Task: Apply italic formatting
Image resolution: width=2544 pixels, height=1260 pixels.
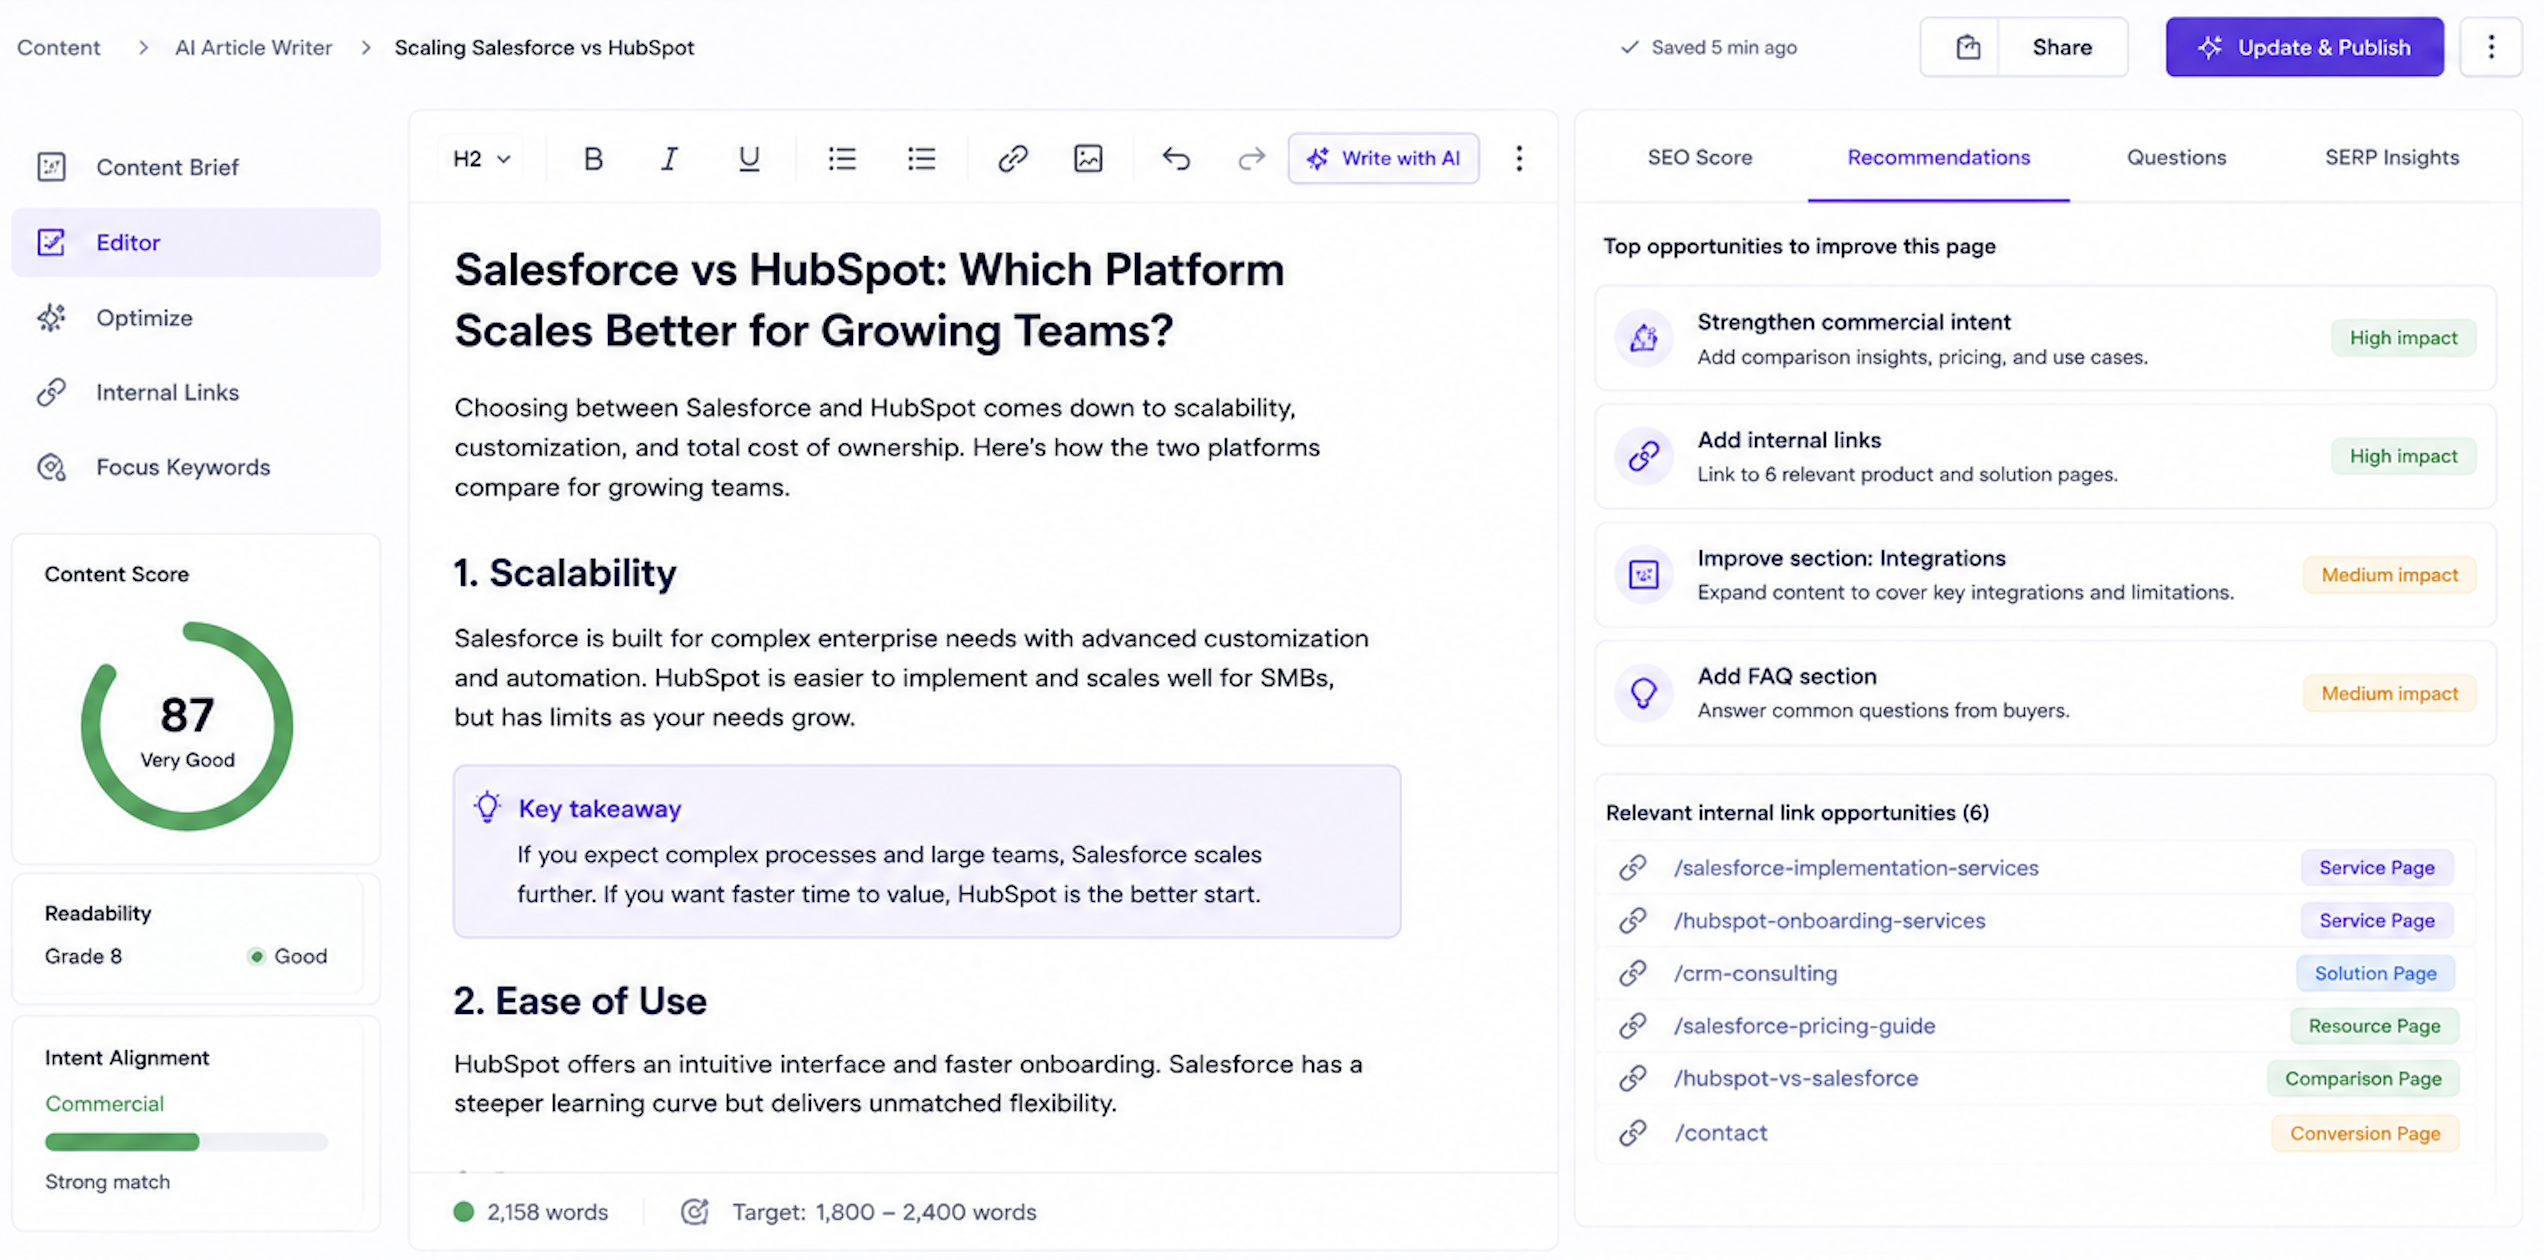Action: pos(669,158)
